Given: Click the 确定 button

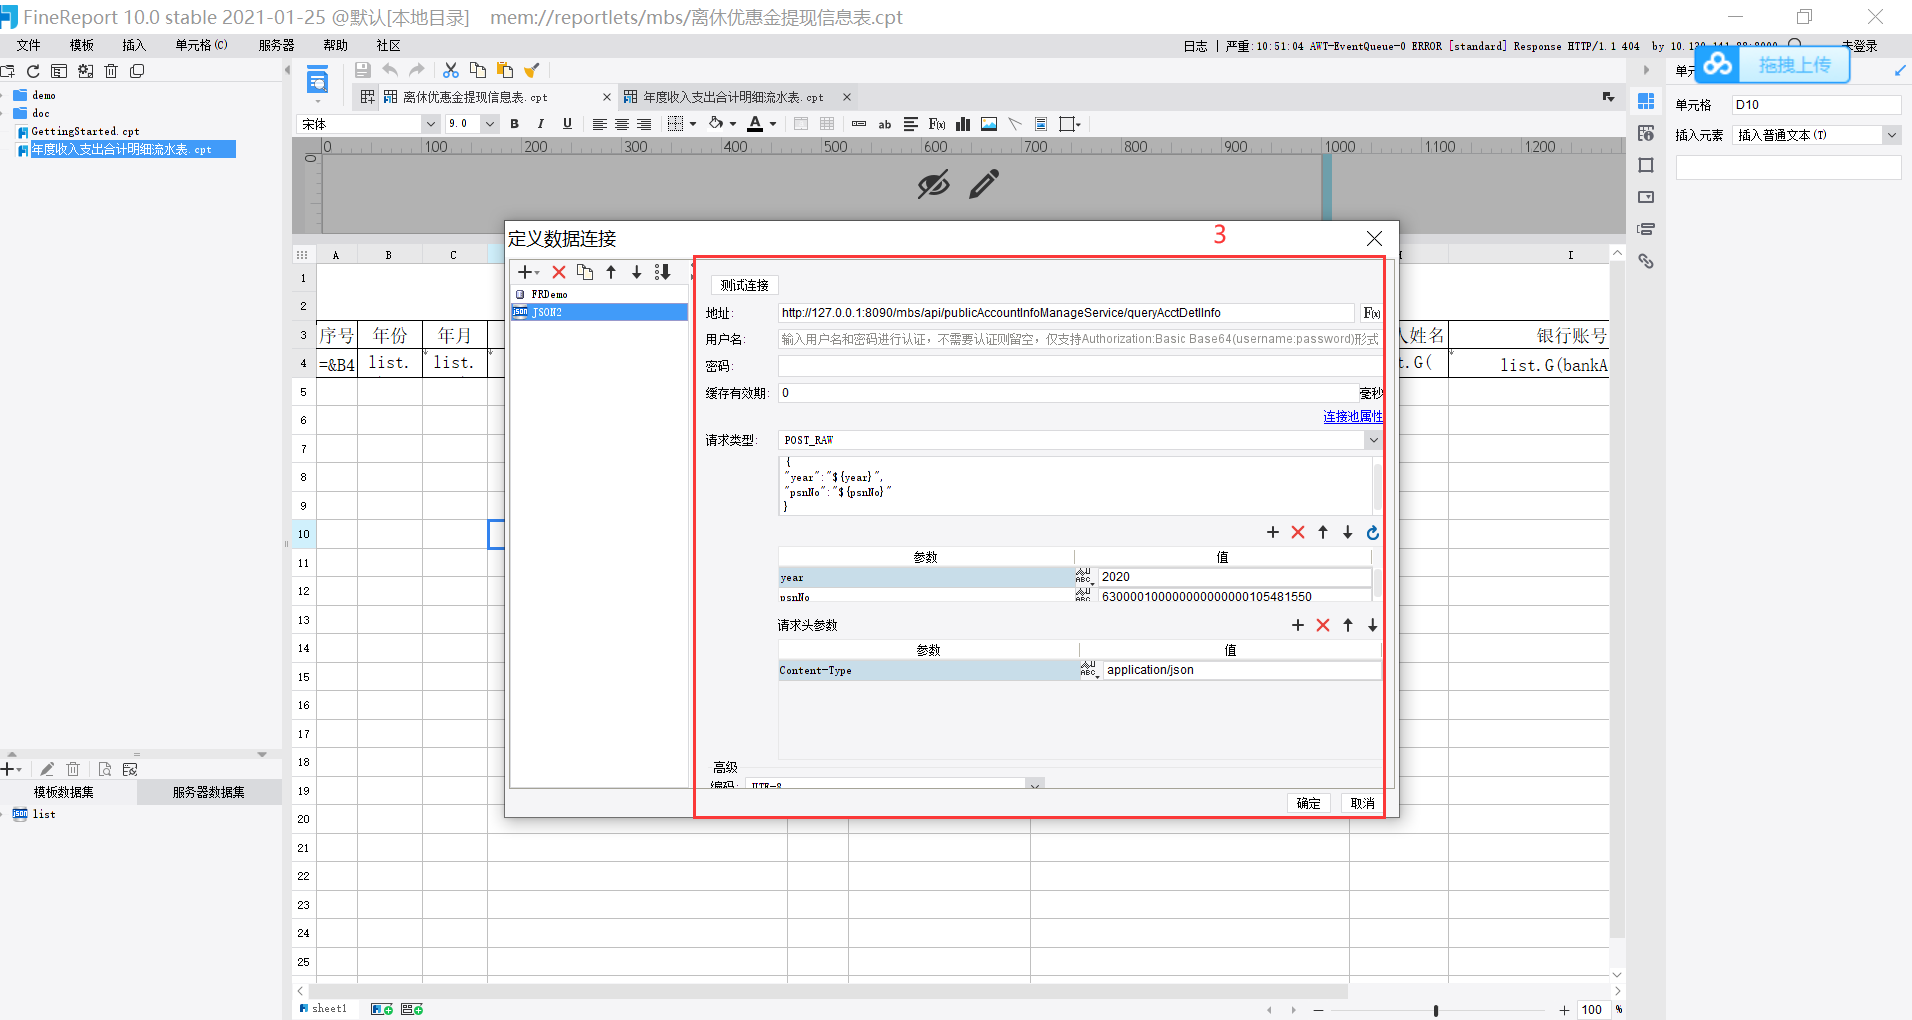Looking at the screenshot, I should pyautogui.click(x=1308, y=803).
